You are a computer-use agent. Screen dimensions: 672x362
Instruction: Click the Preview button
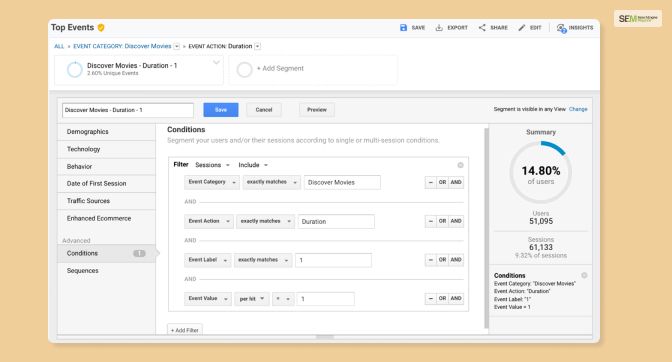click(x=317, y=110)
